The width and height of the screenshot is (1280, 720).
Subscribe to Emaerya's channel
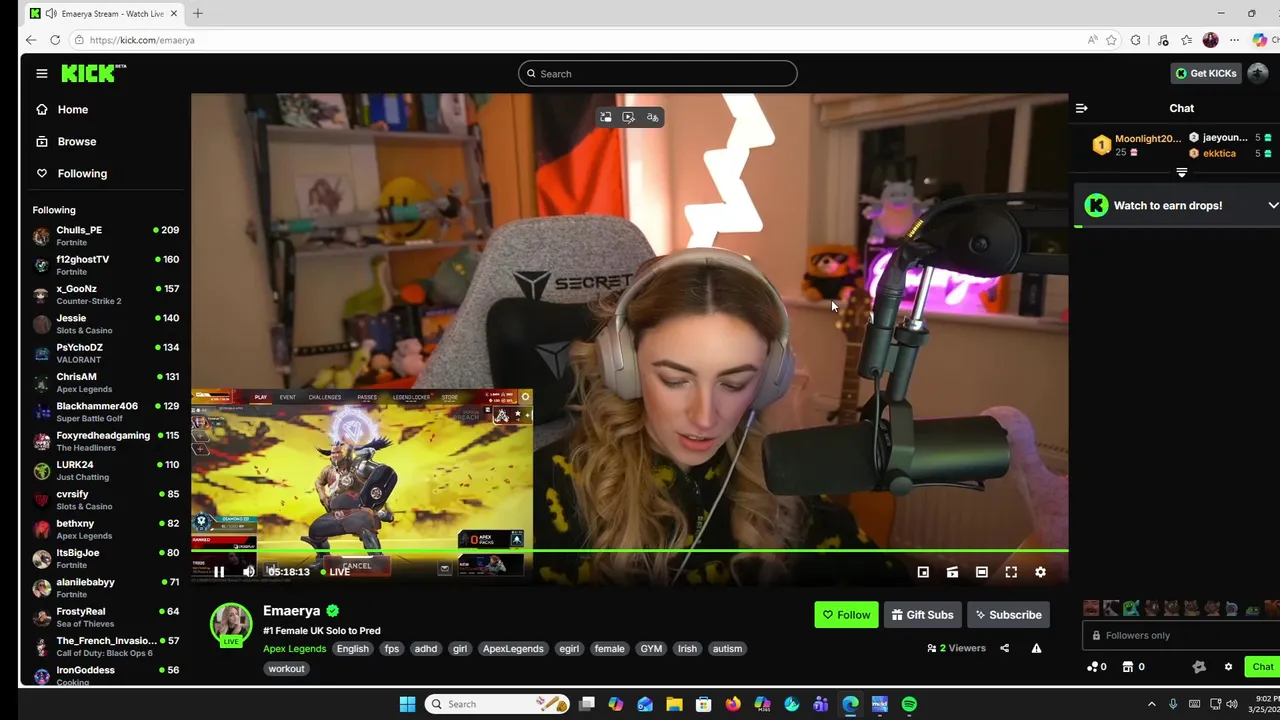pyautogui.click(x=1008, y=615)
